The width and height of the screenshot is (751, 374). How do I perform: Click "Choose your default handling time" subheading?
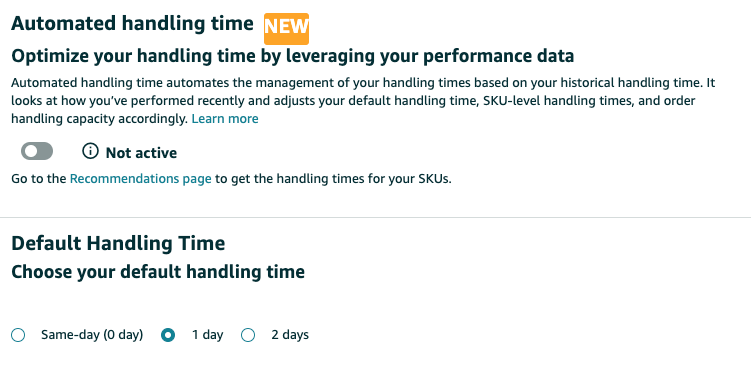158,272
